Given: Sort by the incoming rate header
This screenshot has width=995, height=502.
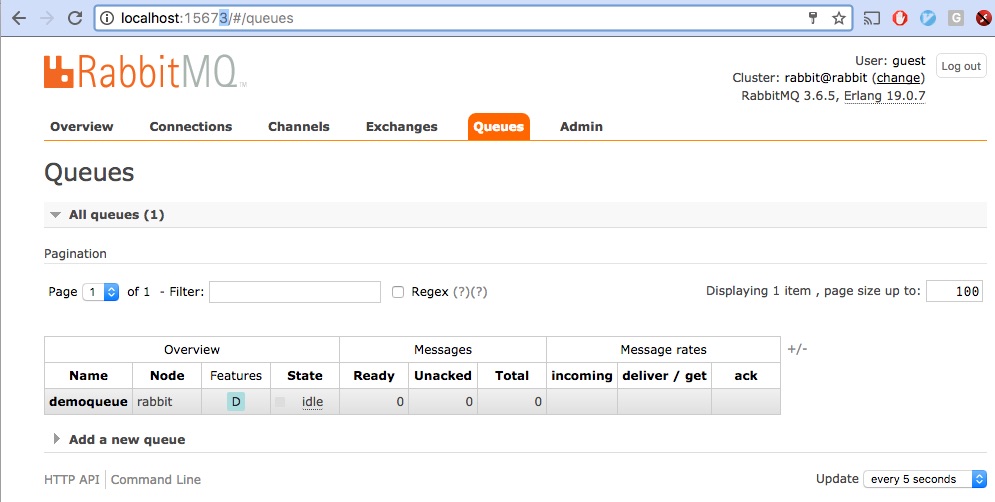Looking at the screenshot, I should 582,376.
